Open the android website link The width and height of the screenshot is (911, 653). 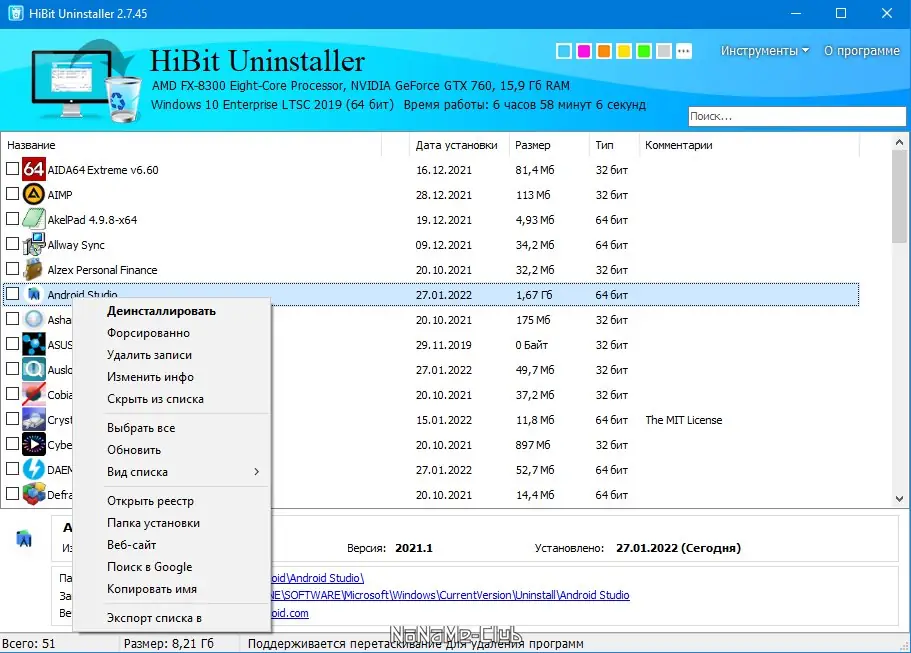tap(290, 613)
